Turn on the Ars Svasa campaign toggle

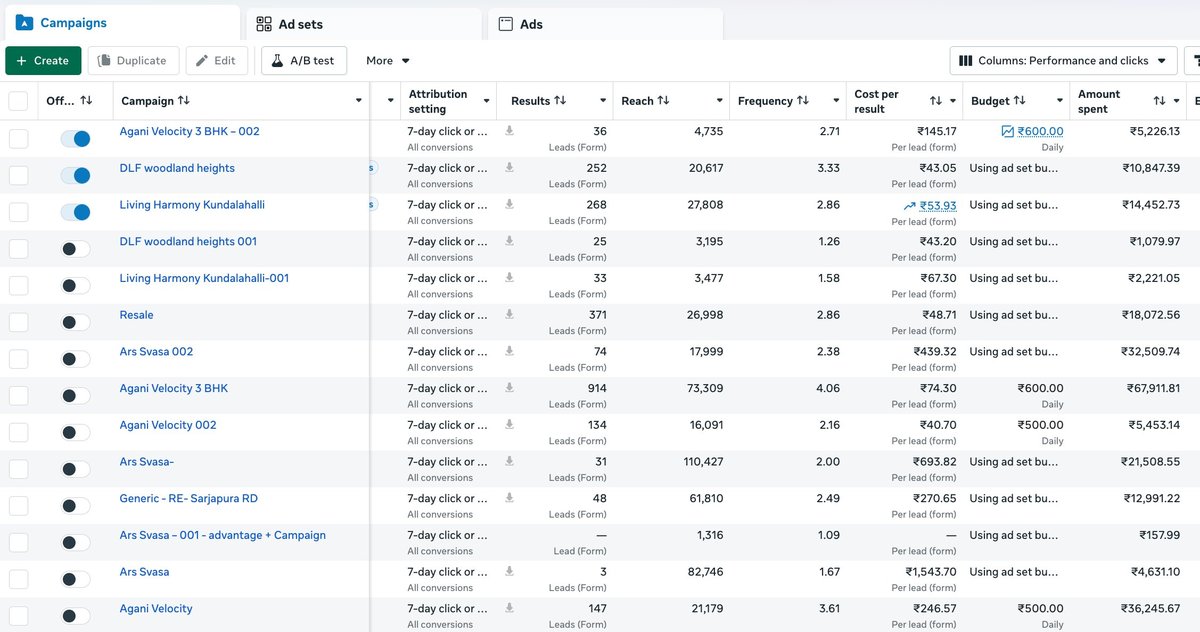[75, 580]
